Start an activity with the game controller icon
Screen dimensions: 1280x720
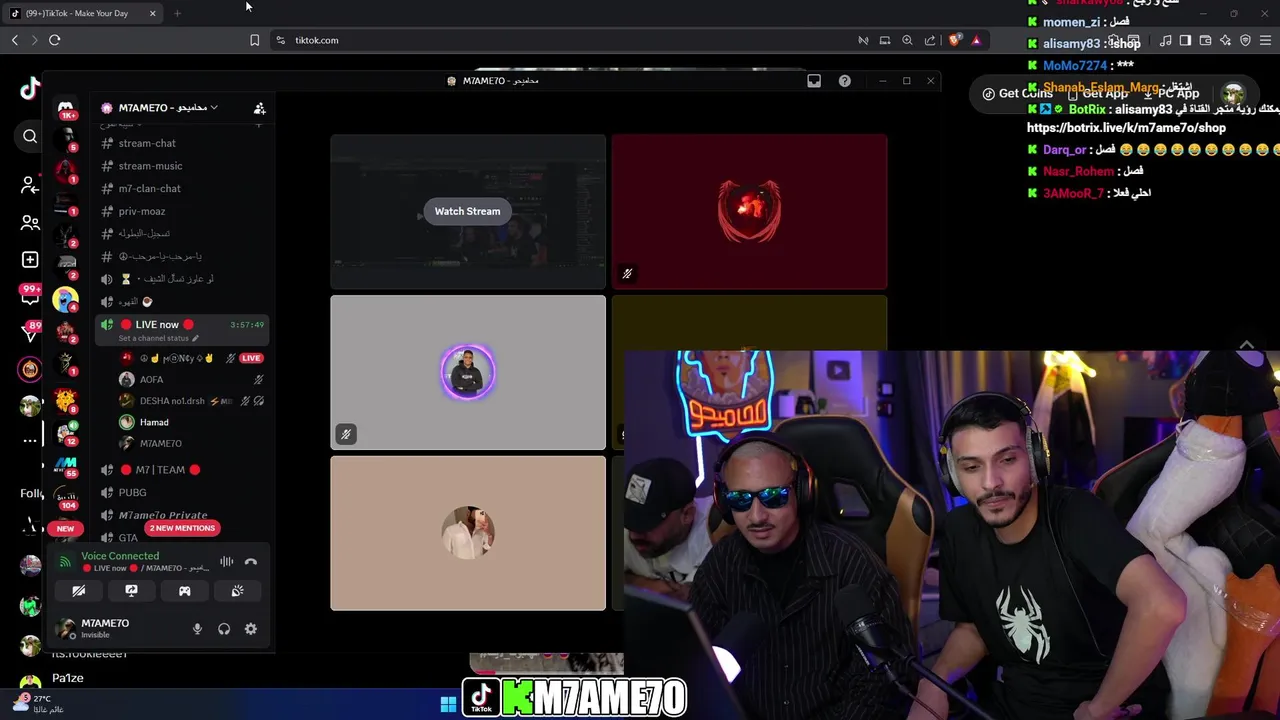(184, 591)
